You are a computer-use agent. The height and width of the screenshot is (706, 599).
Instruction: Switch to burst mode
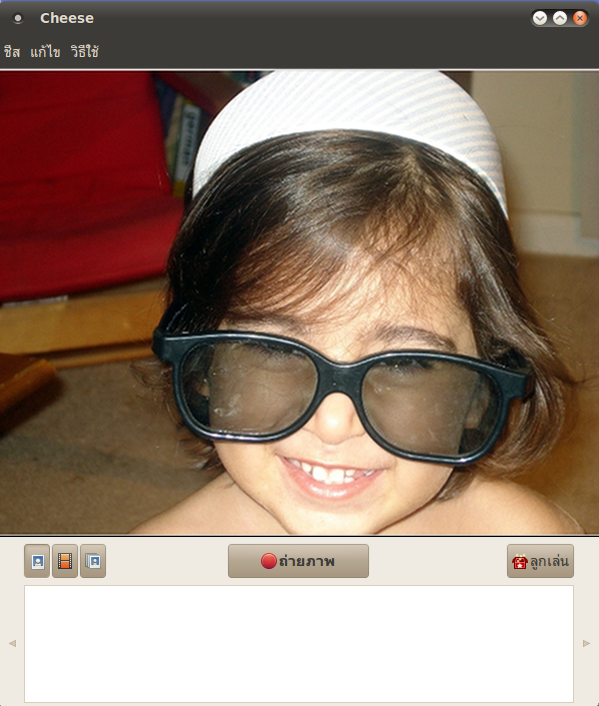(x=93, y=561)
